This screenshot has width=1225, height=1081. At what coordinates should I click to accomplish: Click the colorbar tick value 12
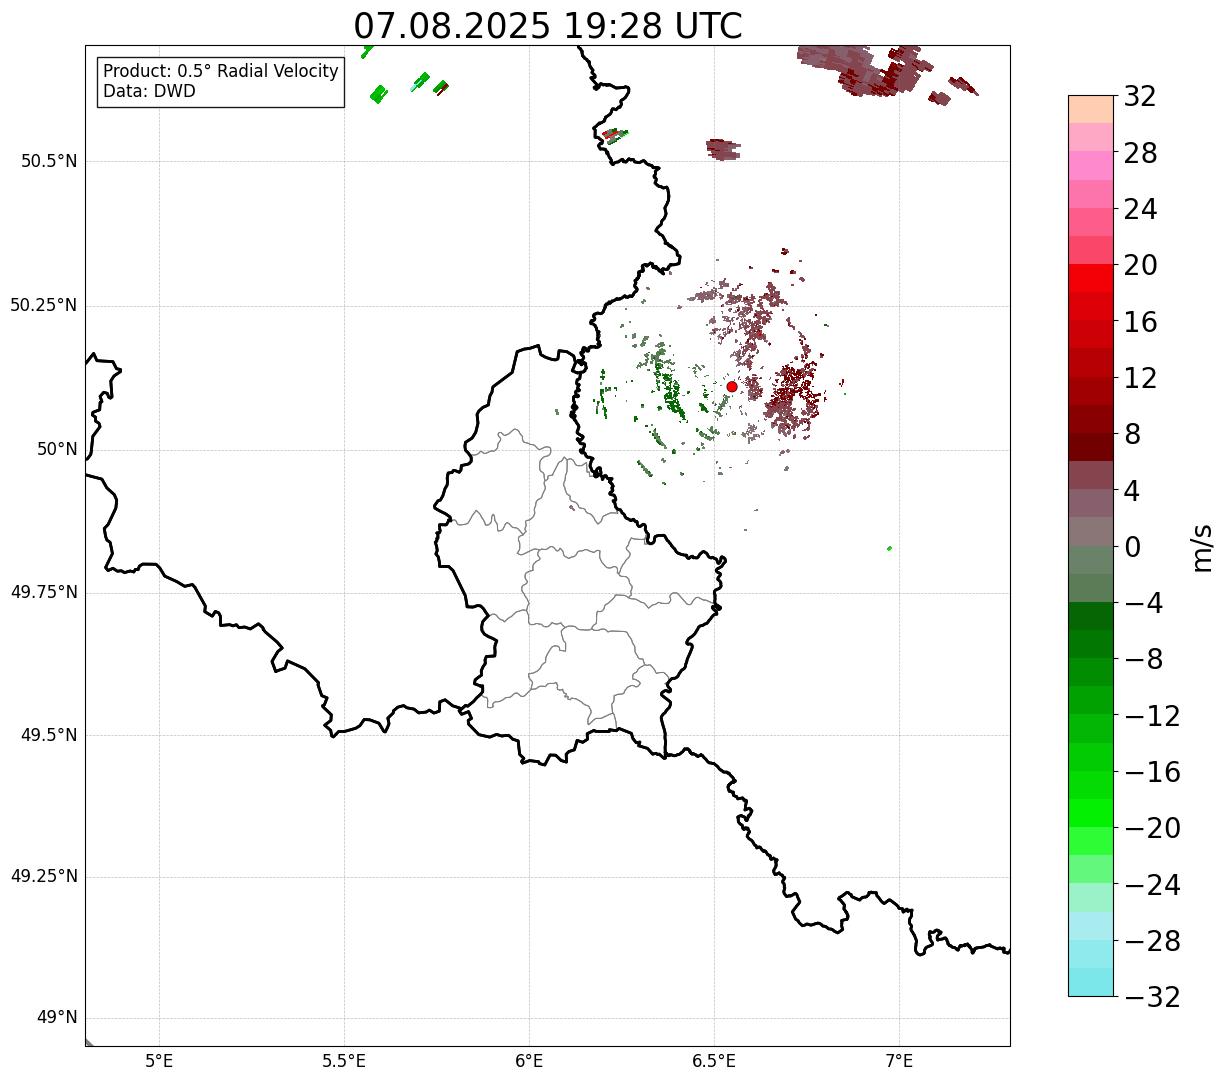pos(1140,378)
